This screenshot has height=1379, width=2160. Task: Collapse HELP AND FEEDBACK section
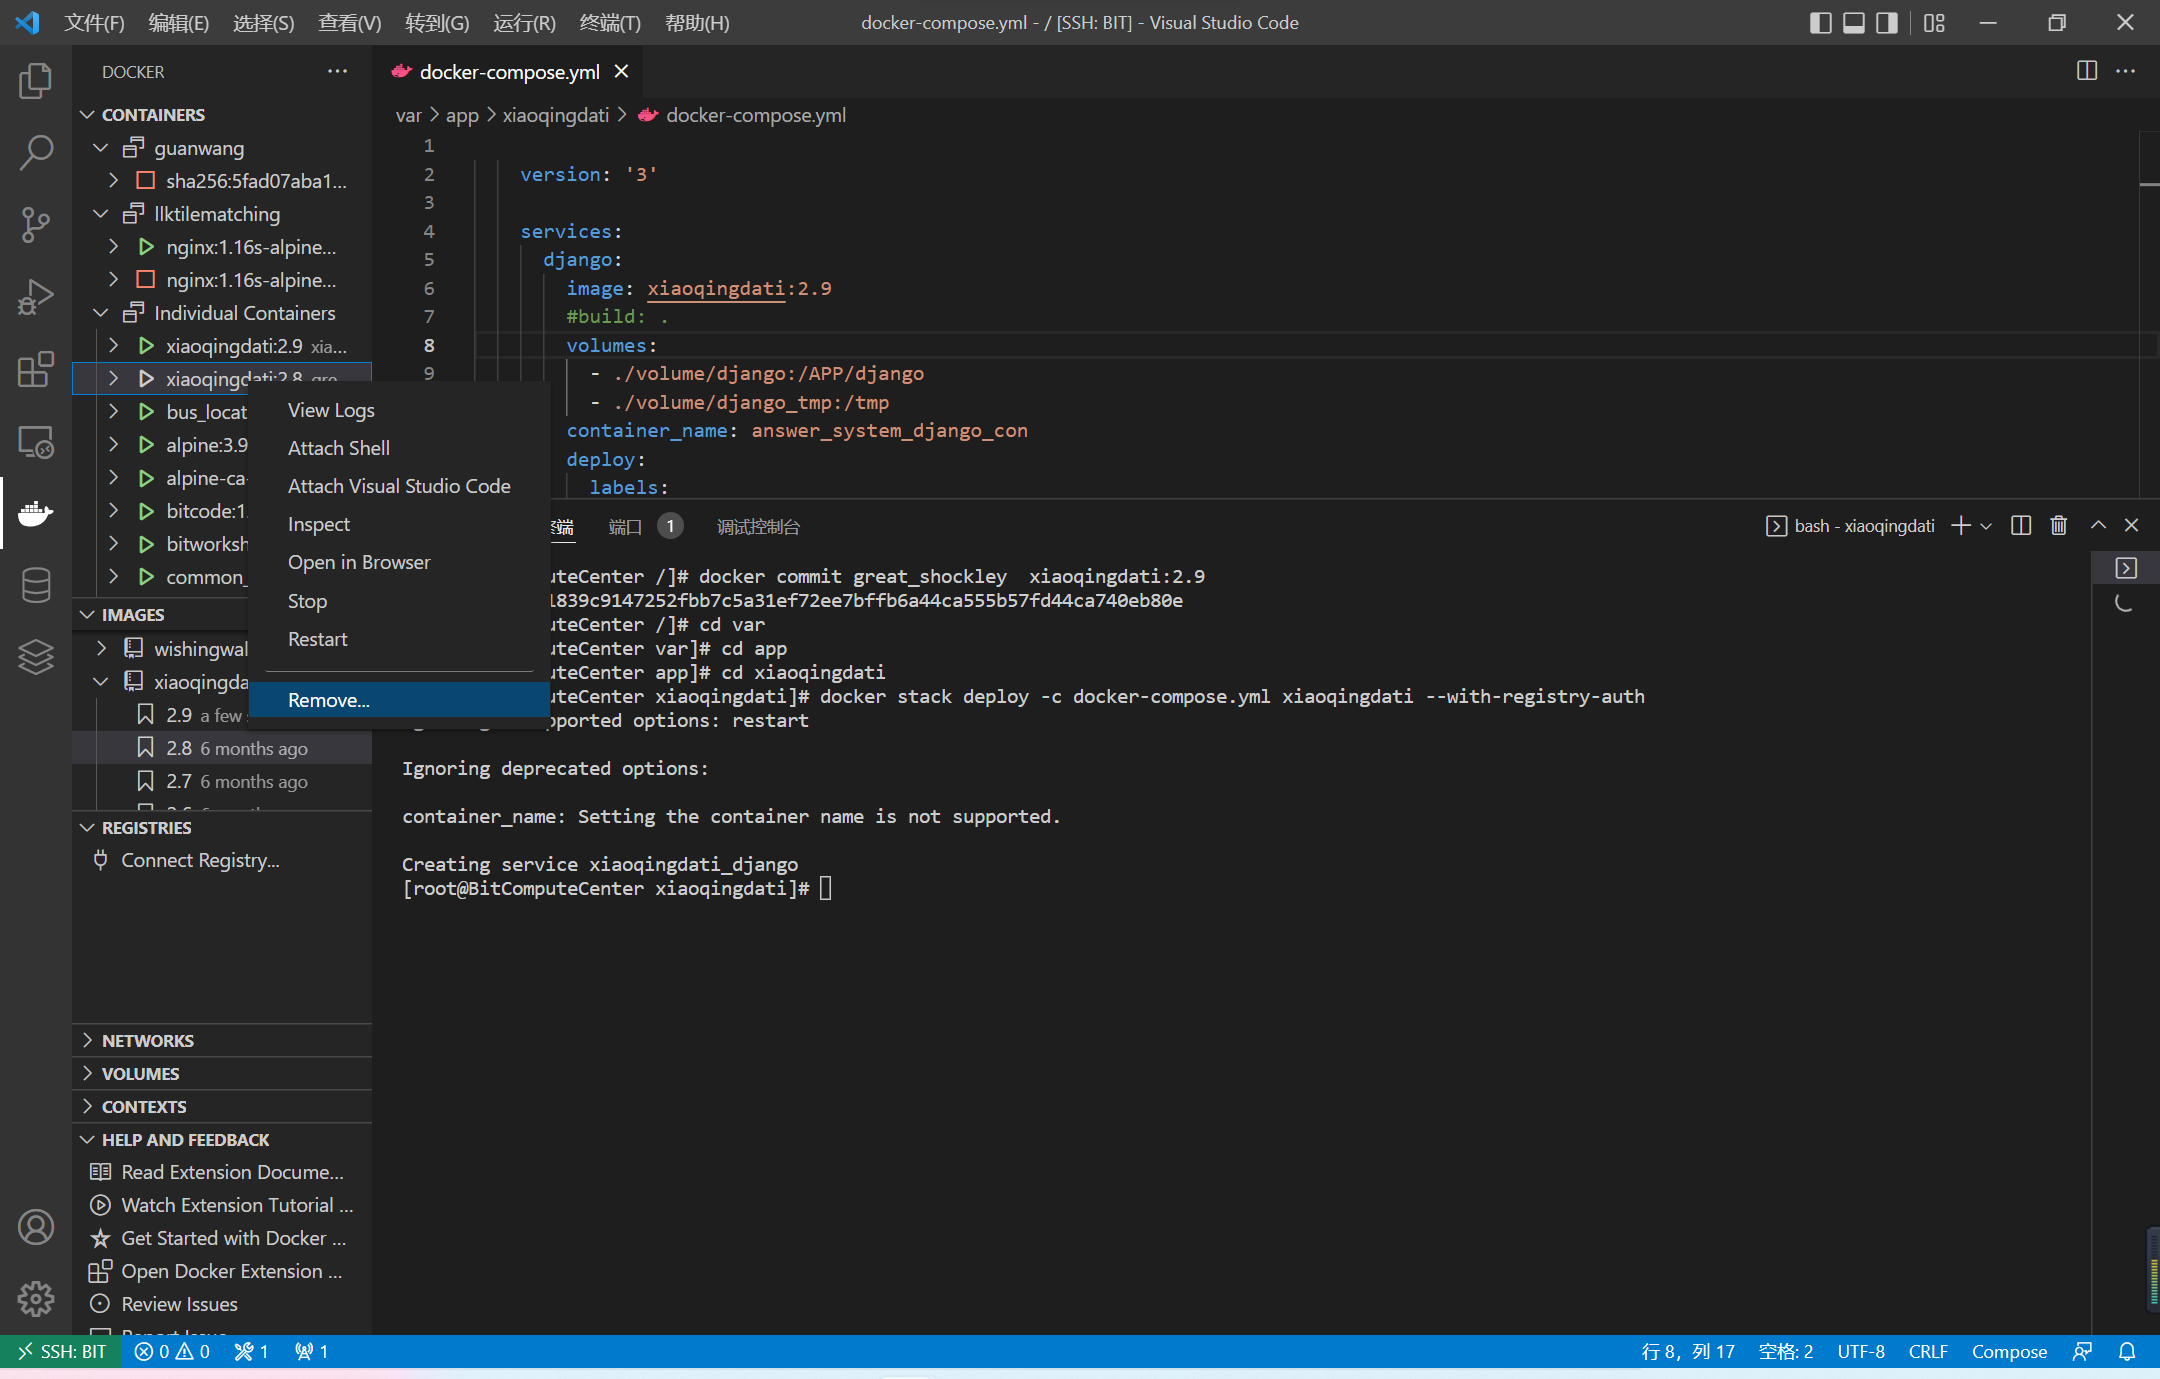click(88, 1140)
